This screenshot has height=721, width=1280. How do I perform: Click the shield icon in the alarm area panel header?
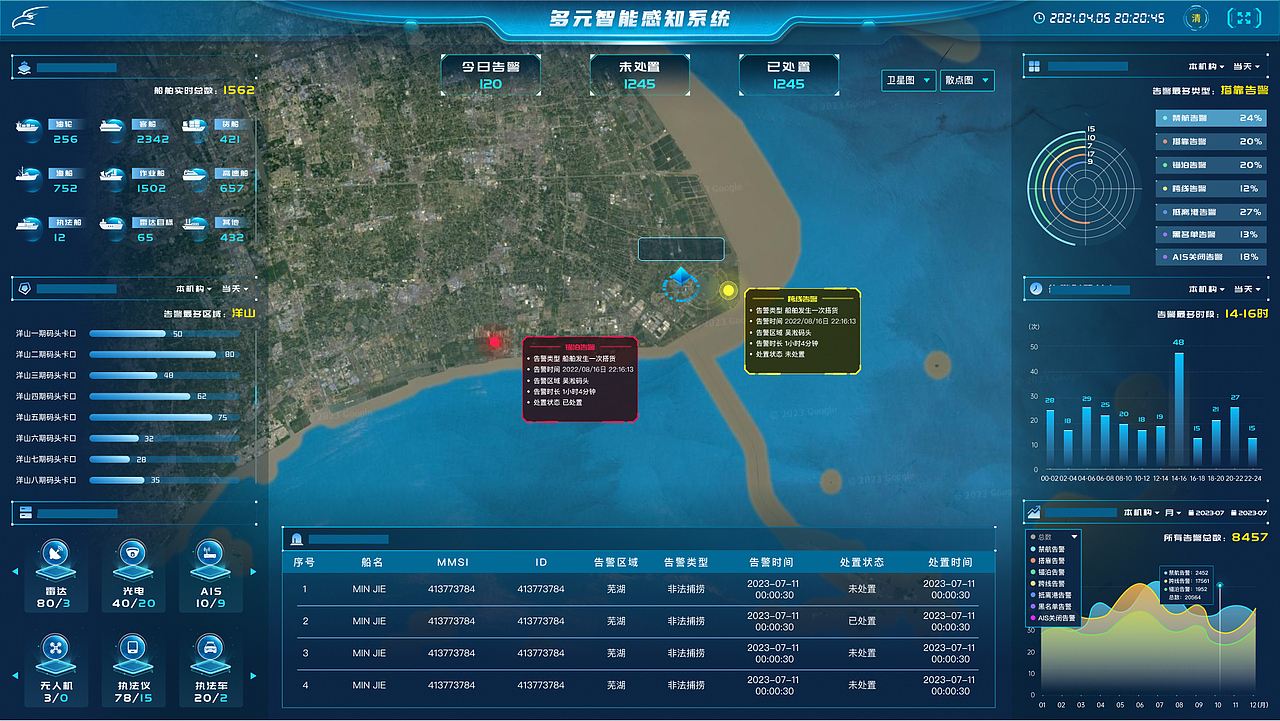coord(23,289)
